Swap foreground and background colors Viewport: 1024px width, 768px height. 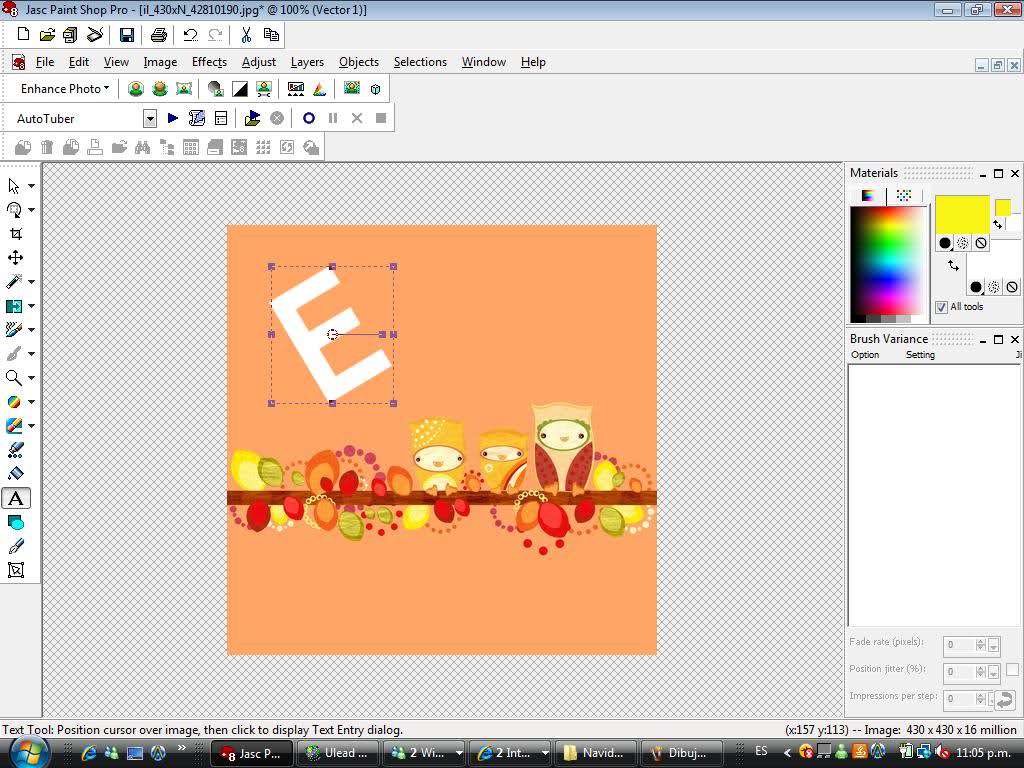[x=998, y=225]
